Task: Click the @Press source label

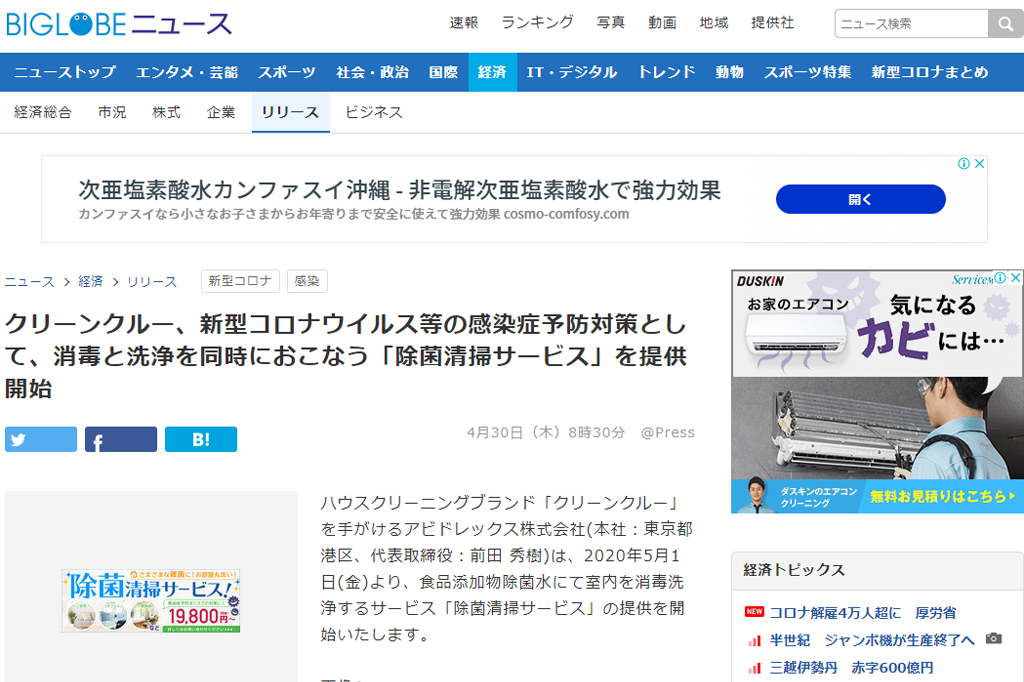Action: 667,432
